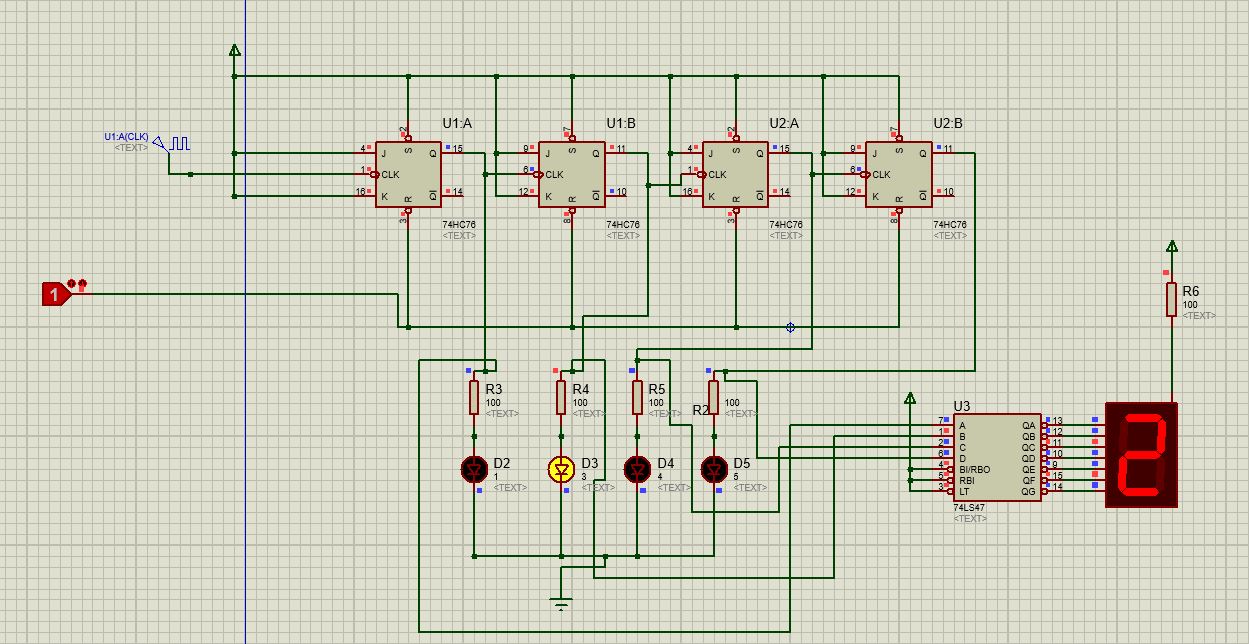Screen dimensions: 1249x644
Task: Click the U1:A(CLK) generator text label
Action: [126, 137]
